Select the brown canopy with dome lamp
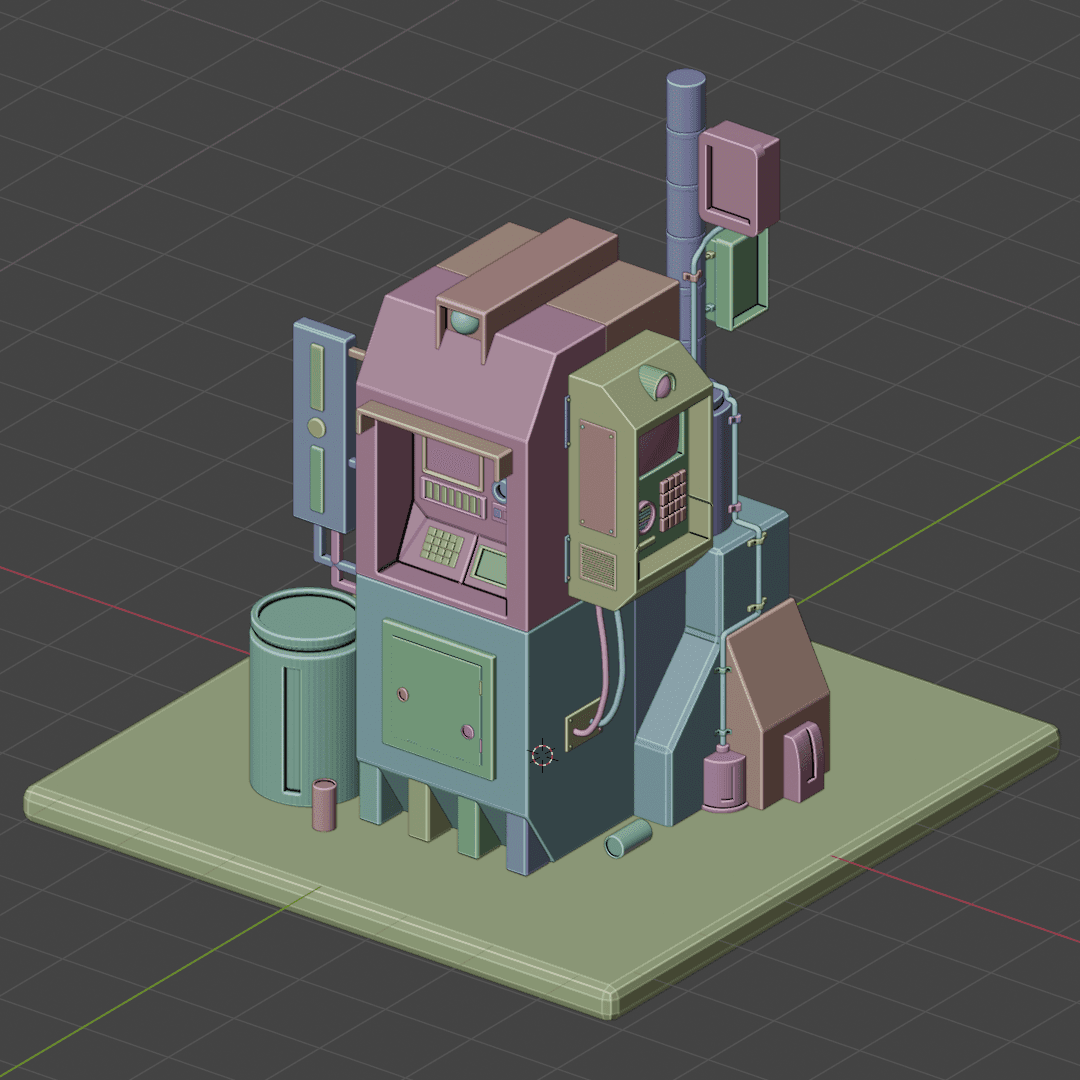1080x1080 pixels. tap(527, 289)
